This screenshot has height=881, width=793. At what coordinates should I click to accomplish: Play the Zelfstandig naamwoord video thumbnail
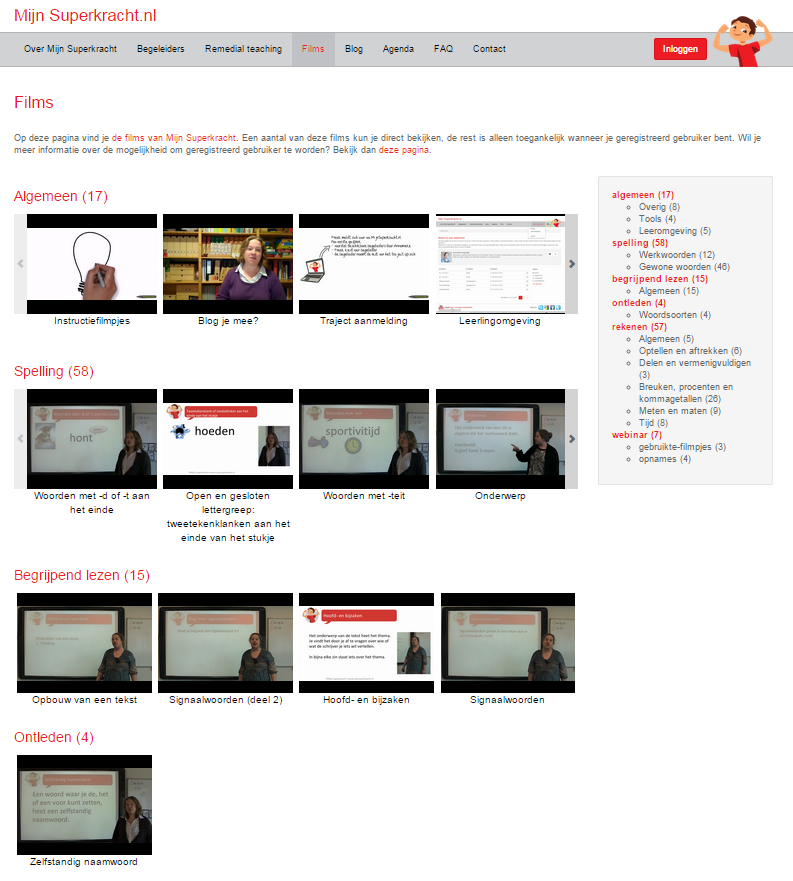84,805
